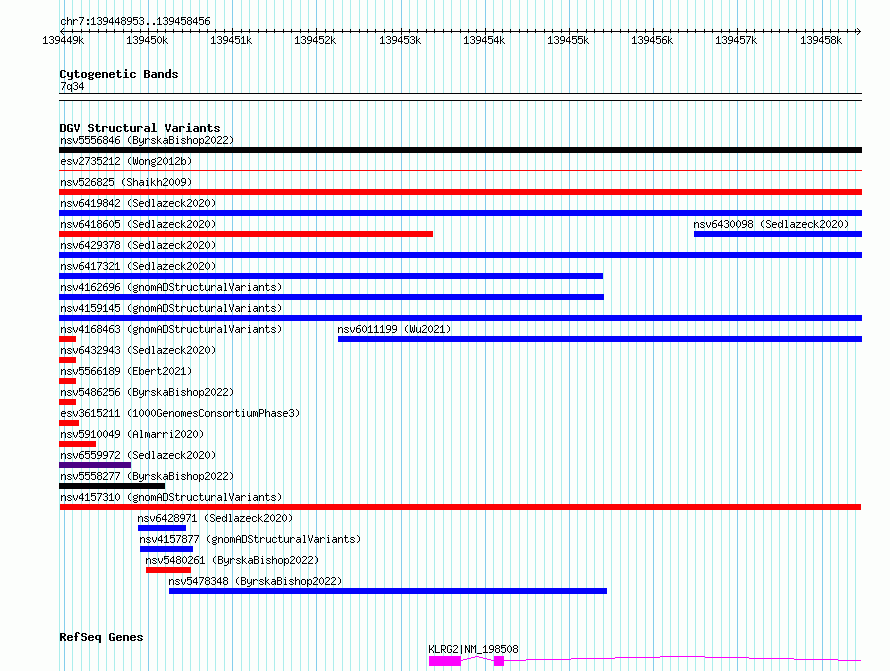Select the long red nsv4157310 bar
Screen dimensions: 890x671
[460, 507]
